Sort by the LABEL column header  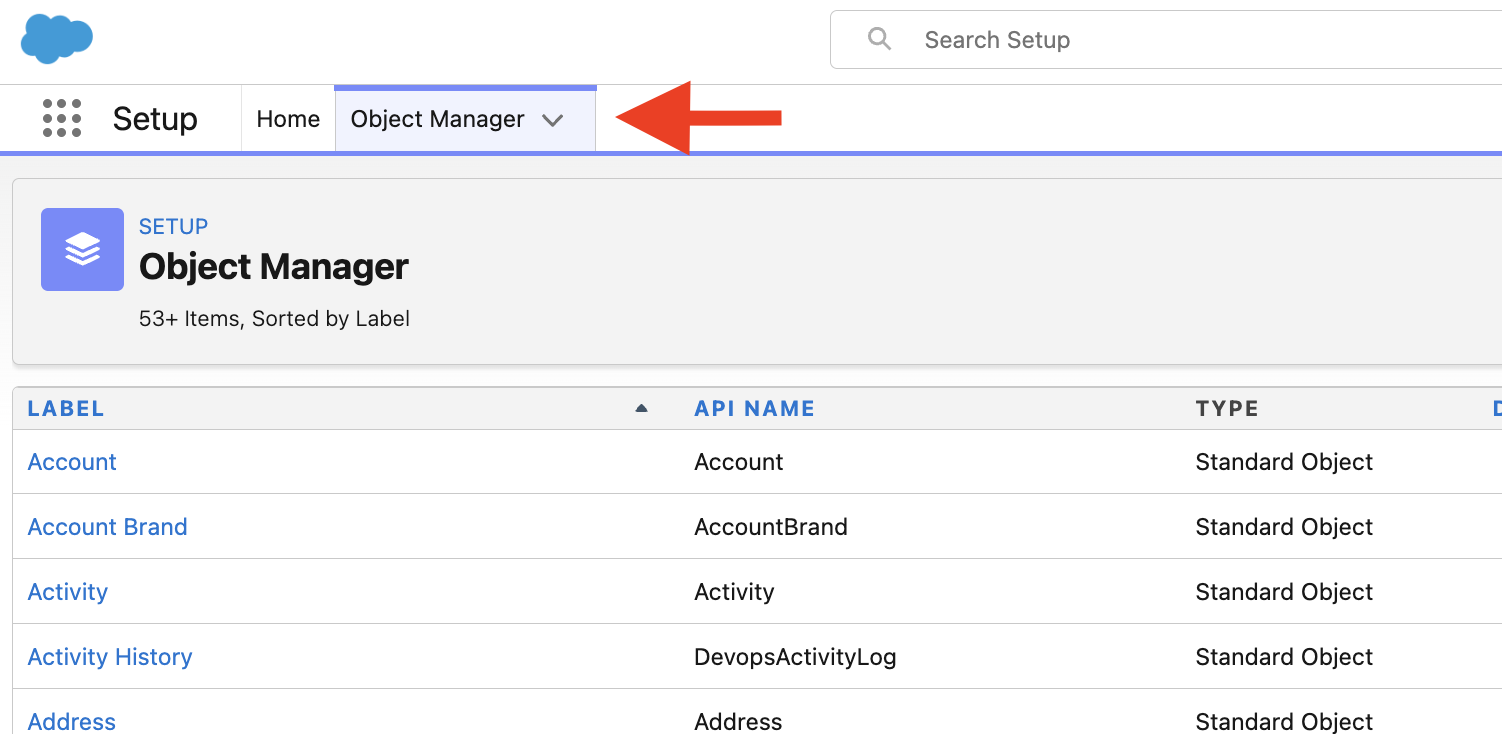66,408
